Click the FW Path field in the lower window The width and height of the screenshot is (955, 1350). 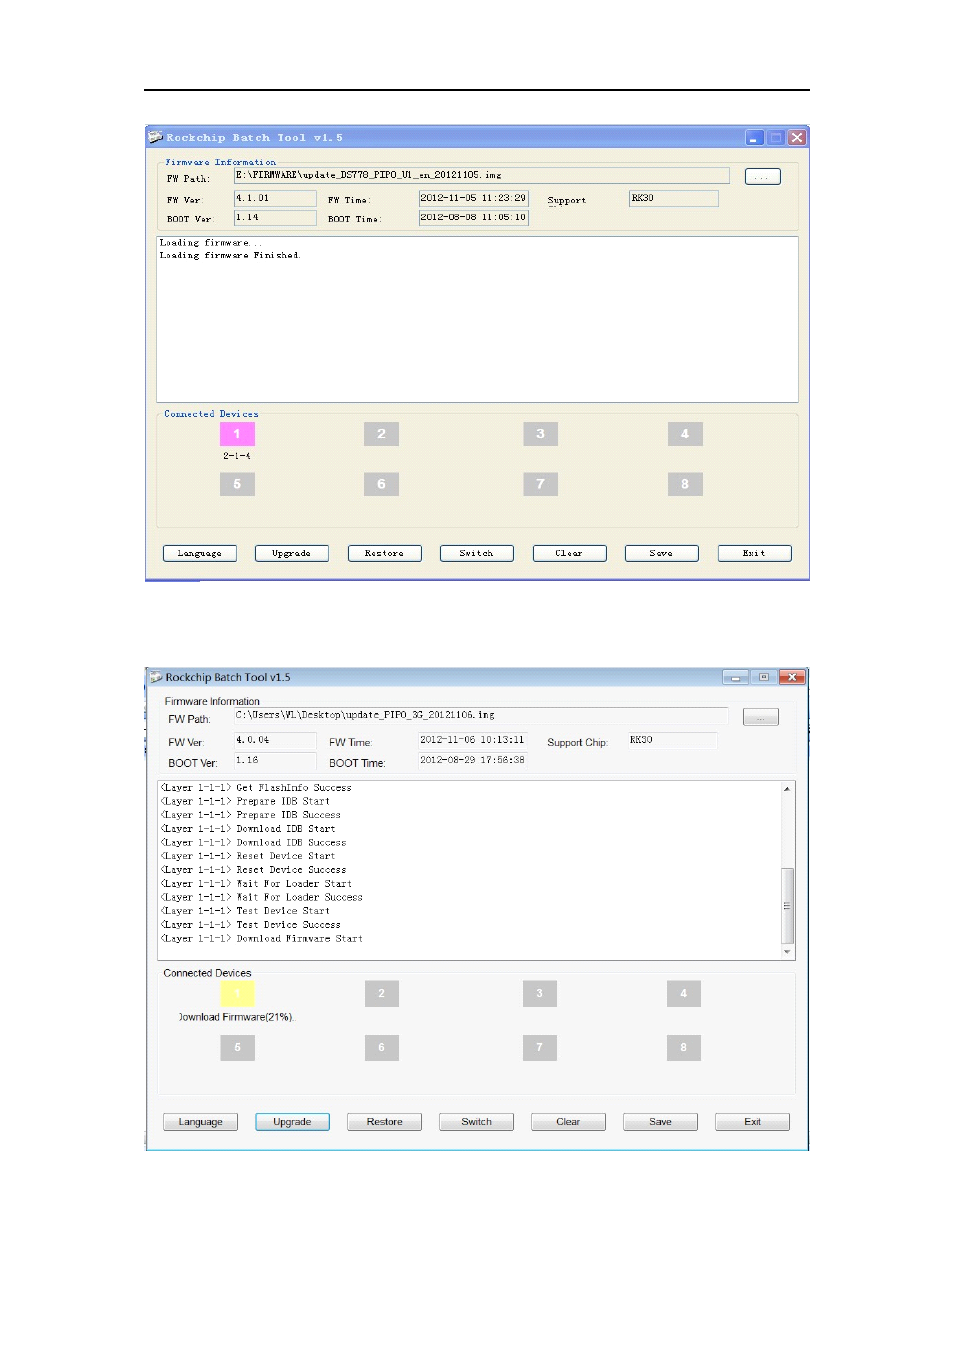[480, 715]
